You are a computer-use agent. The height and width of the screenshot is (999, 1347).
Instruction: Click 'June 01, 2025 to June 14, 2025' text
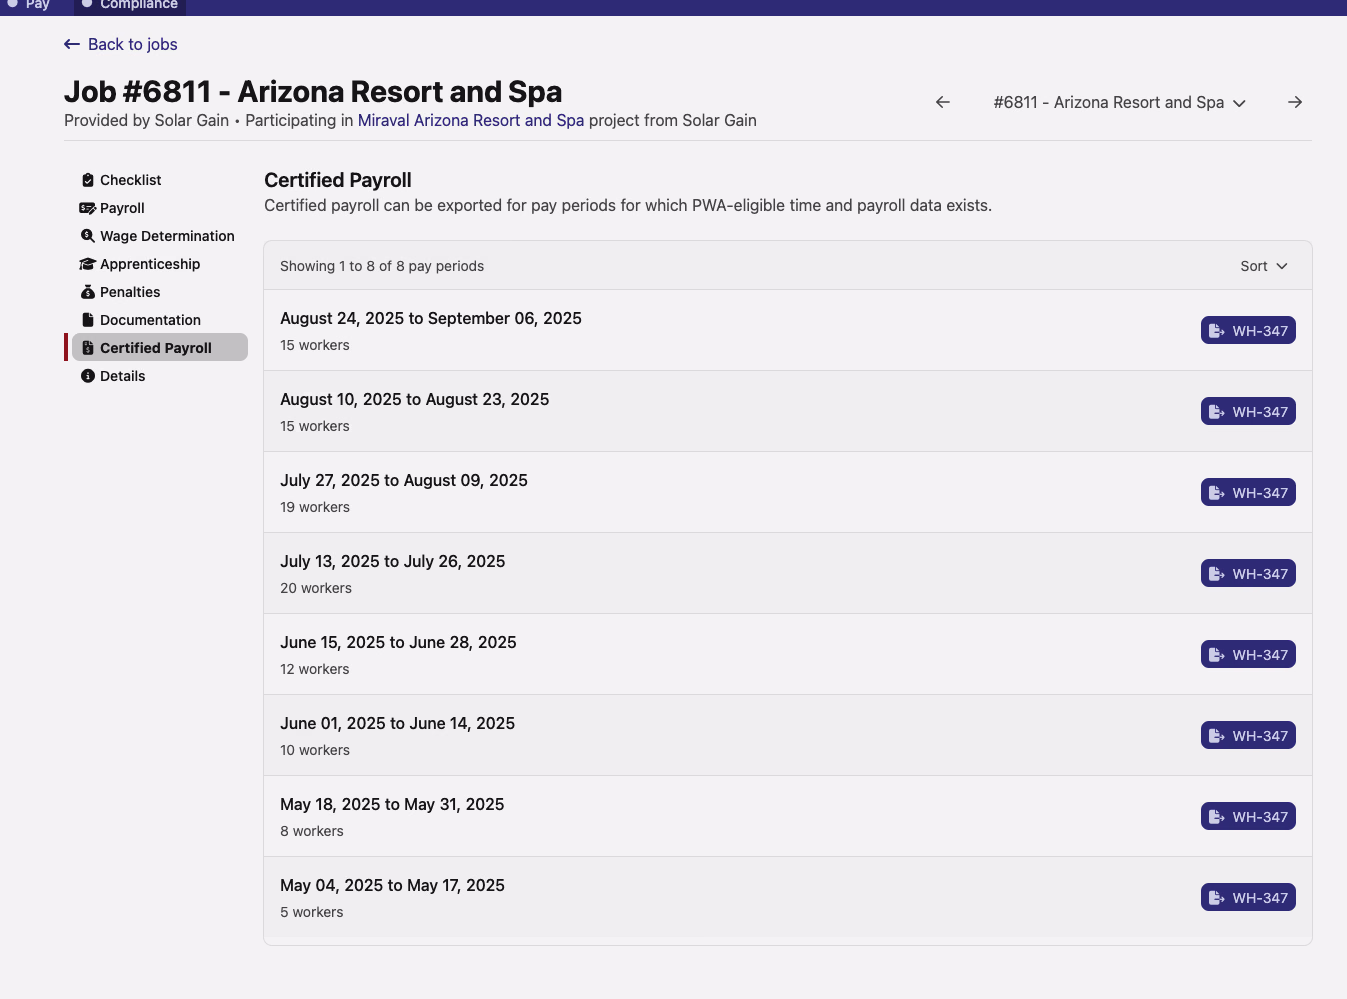click(x=398, y=723)
